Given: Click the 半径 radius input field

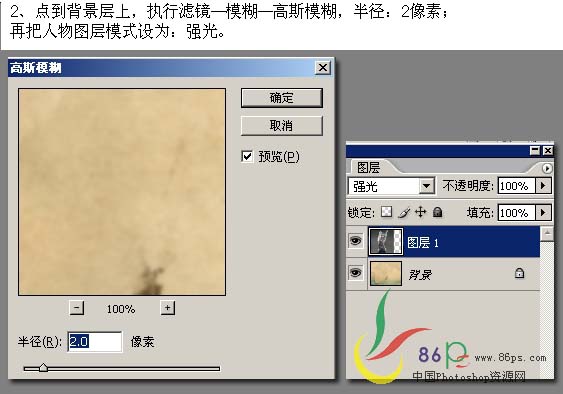Looking at the screenshot, I should point(95,342).
